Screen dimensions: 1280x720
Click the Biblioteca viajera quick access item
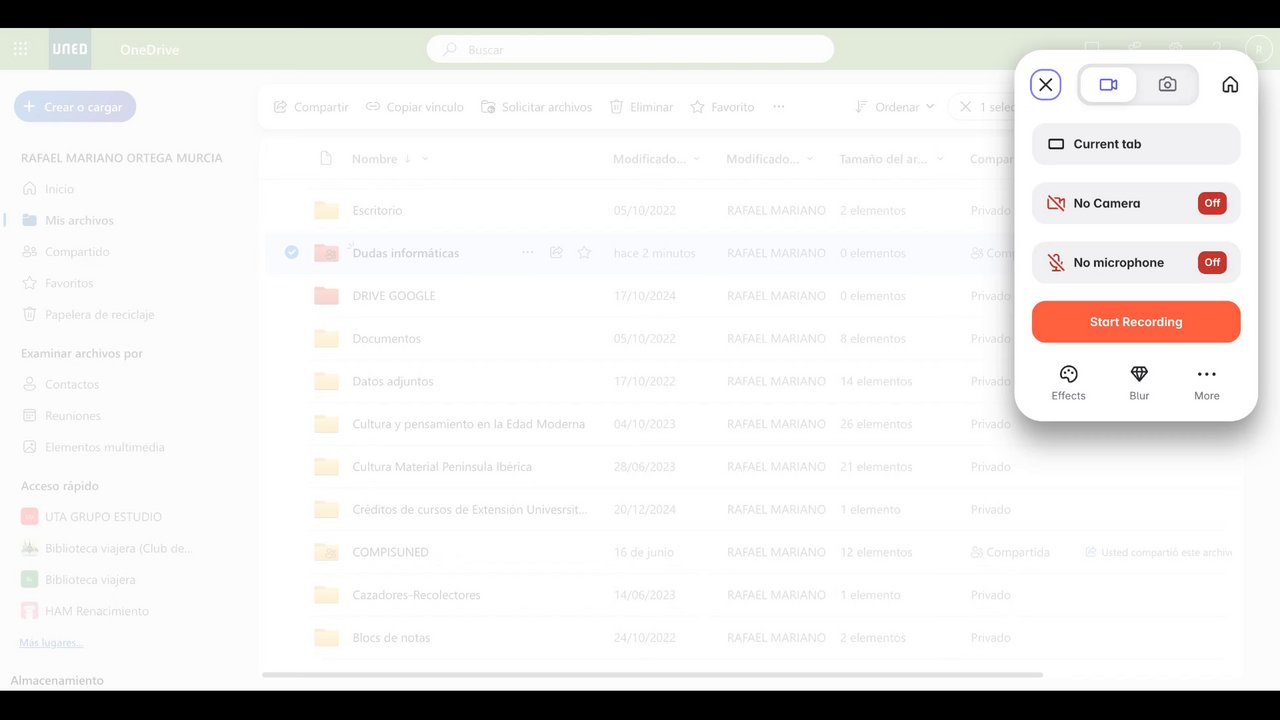point(90,580)
